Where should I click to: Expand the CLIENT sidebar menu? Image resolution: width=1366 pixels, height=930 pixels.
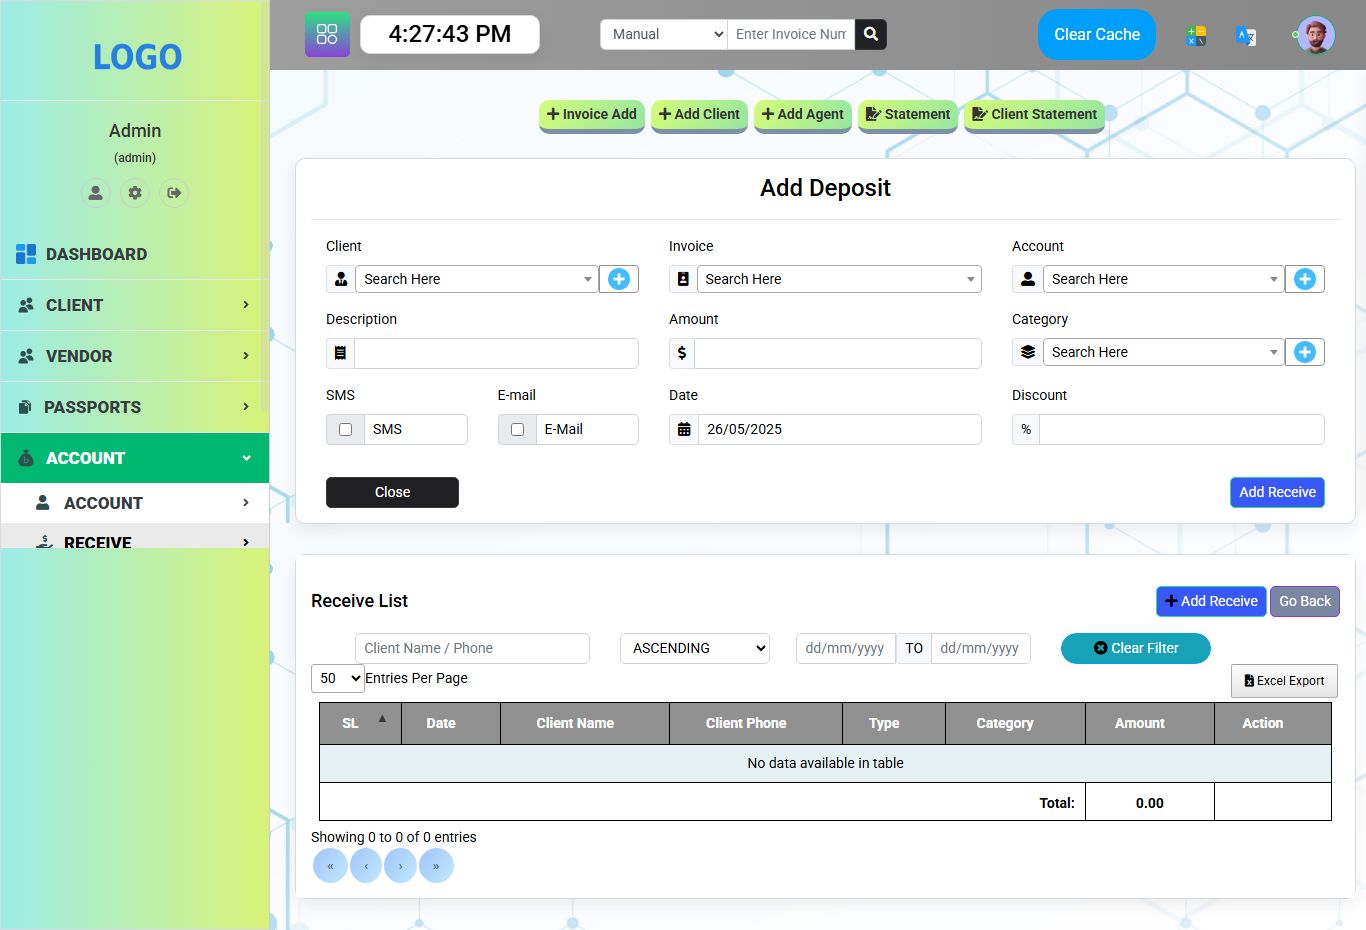click(x=135, y=305)
